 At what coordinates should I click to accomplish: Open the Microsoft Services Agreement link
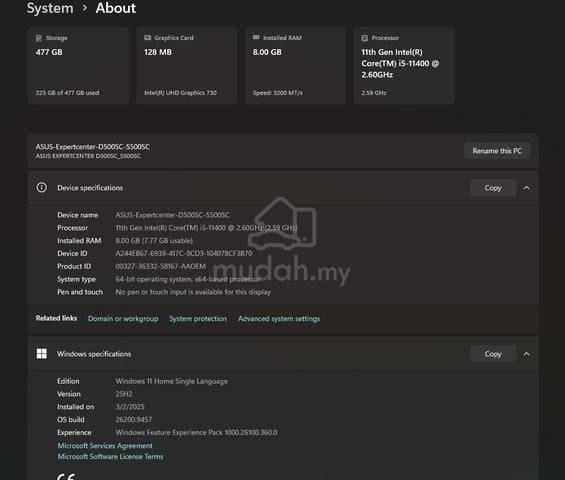tap(105, 446)
